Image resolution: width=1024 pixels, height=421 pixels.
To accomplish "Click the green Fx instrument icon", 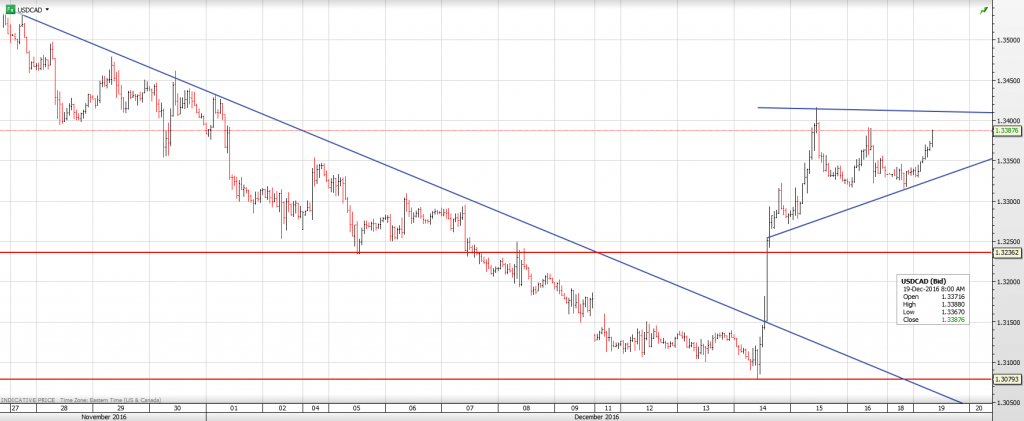I will tap(10, 9).
